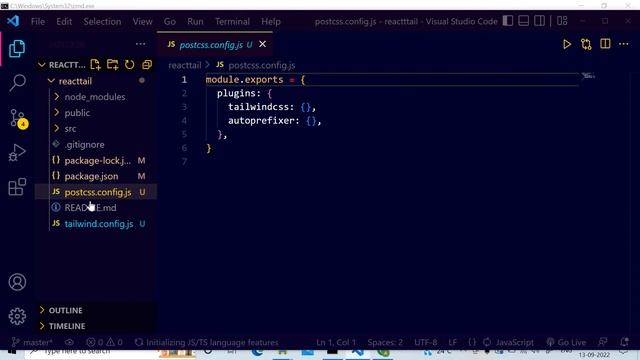Go to line via Ln 1, Col 1

336,342
